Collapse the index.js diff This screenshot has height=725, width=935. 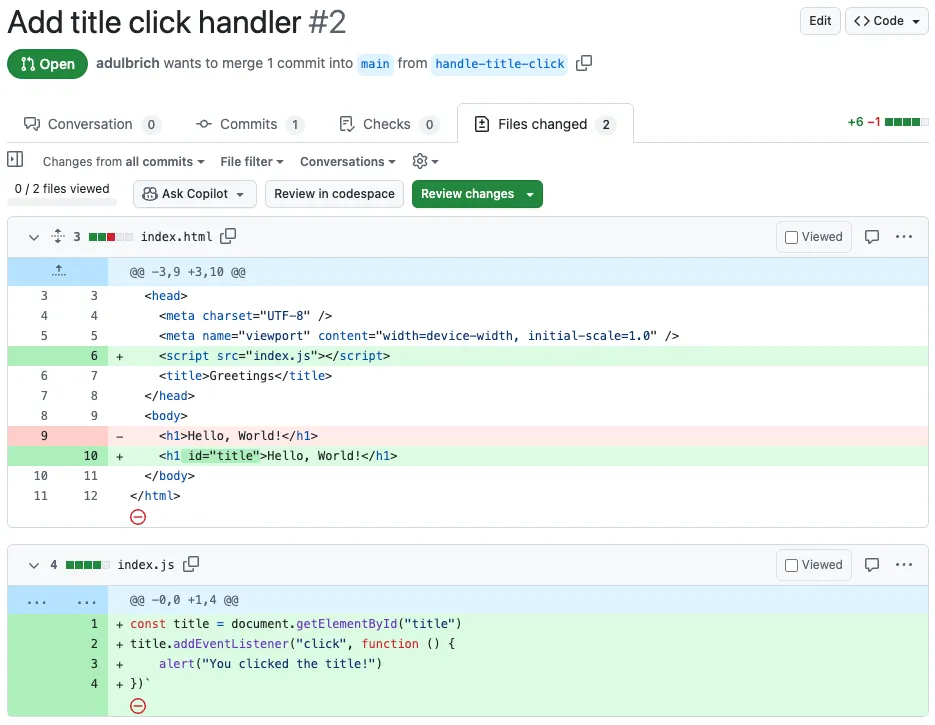click(34, 565)
